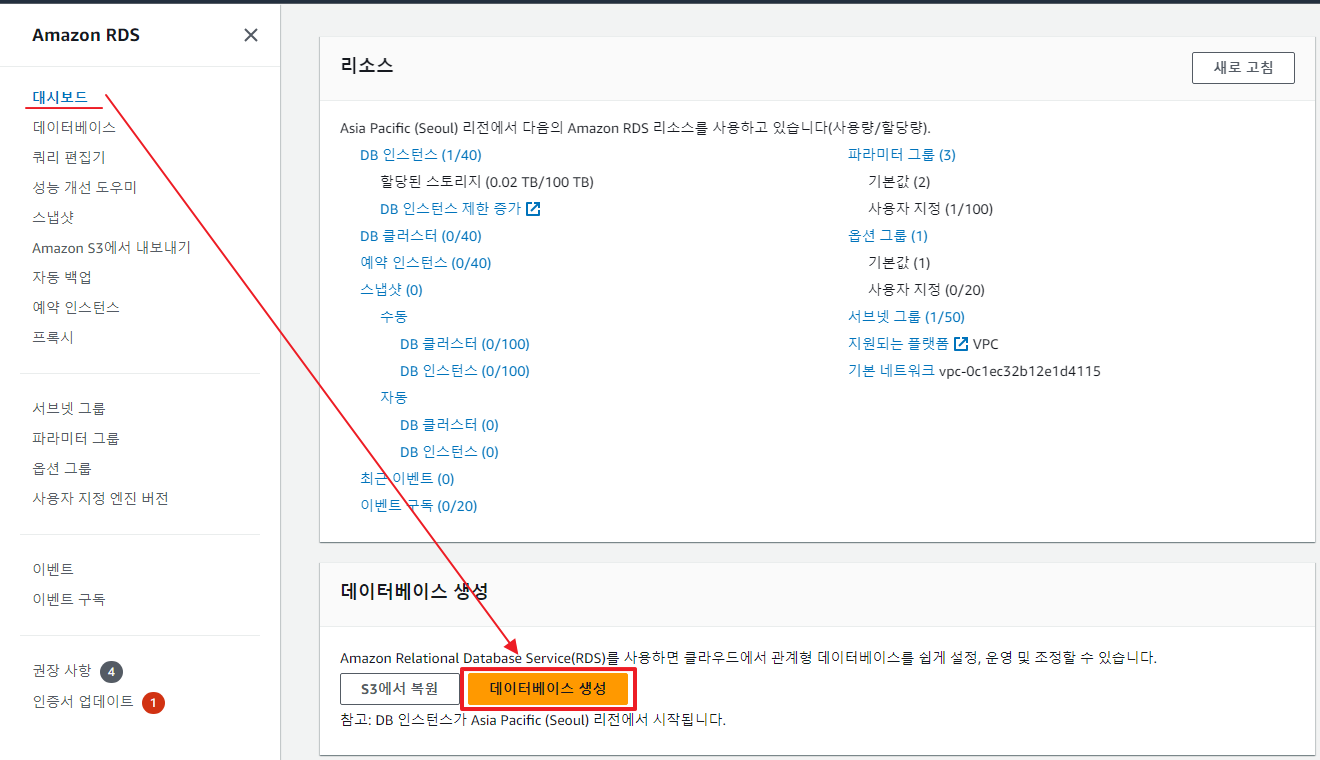The image size is (1320, 760).
Task: Open 인증서 업데이트 in the sidebar
Action: click(x=83, y=701)
